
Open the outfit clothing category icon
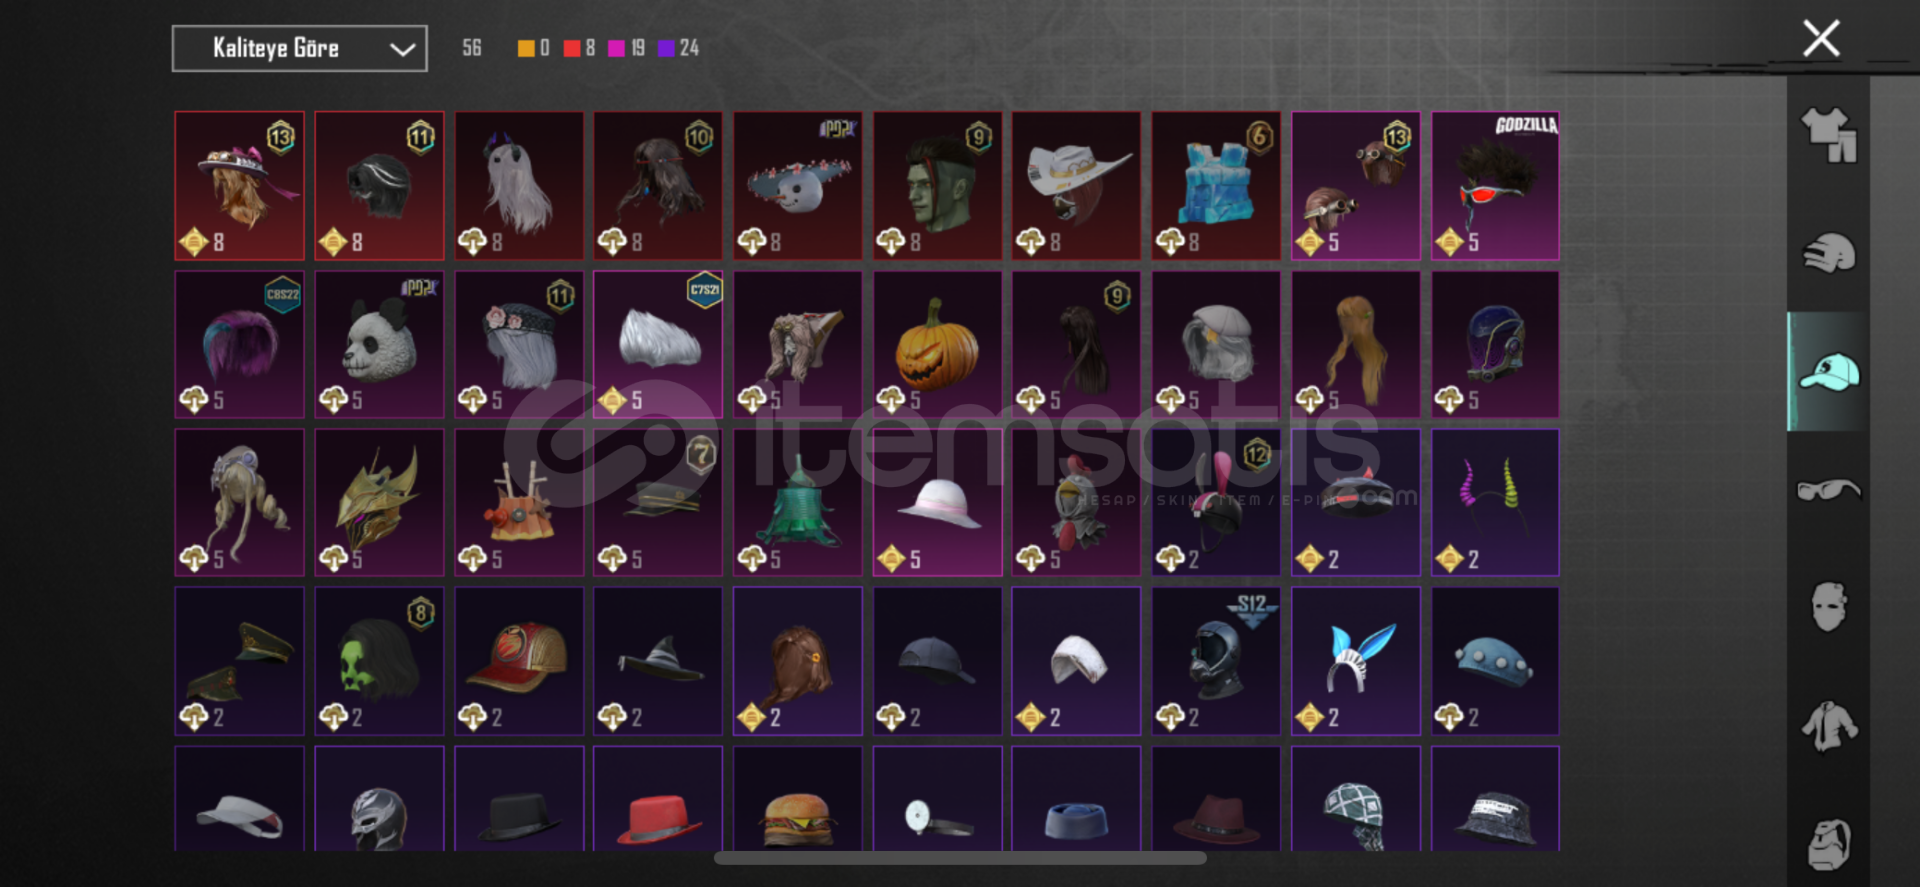1828,135
